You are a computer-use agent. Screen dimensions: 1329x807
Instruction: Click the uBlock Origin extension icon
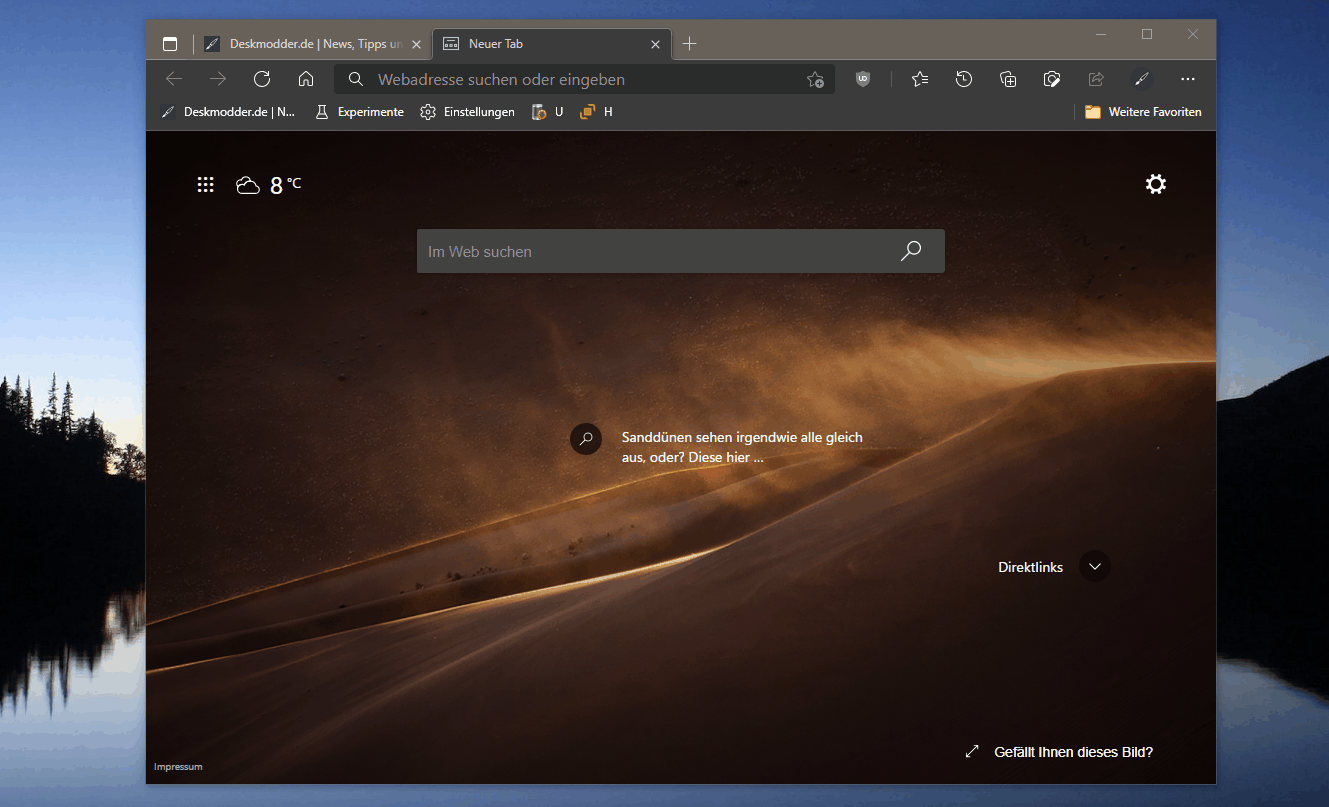coord(863,79)
